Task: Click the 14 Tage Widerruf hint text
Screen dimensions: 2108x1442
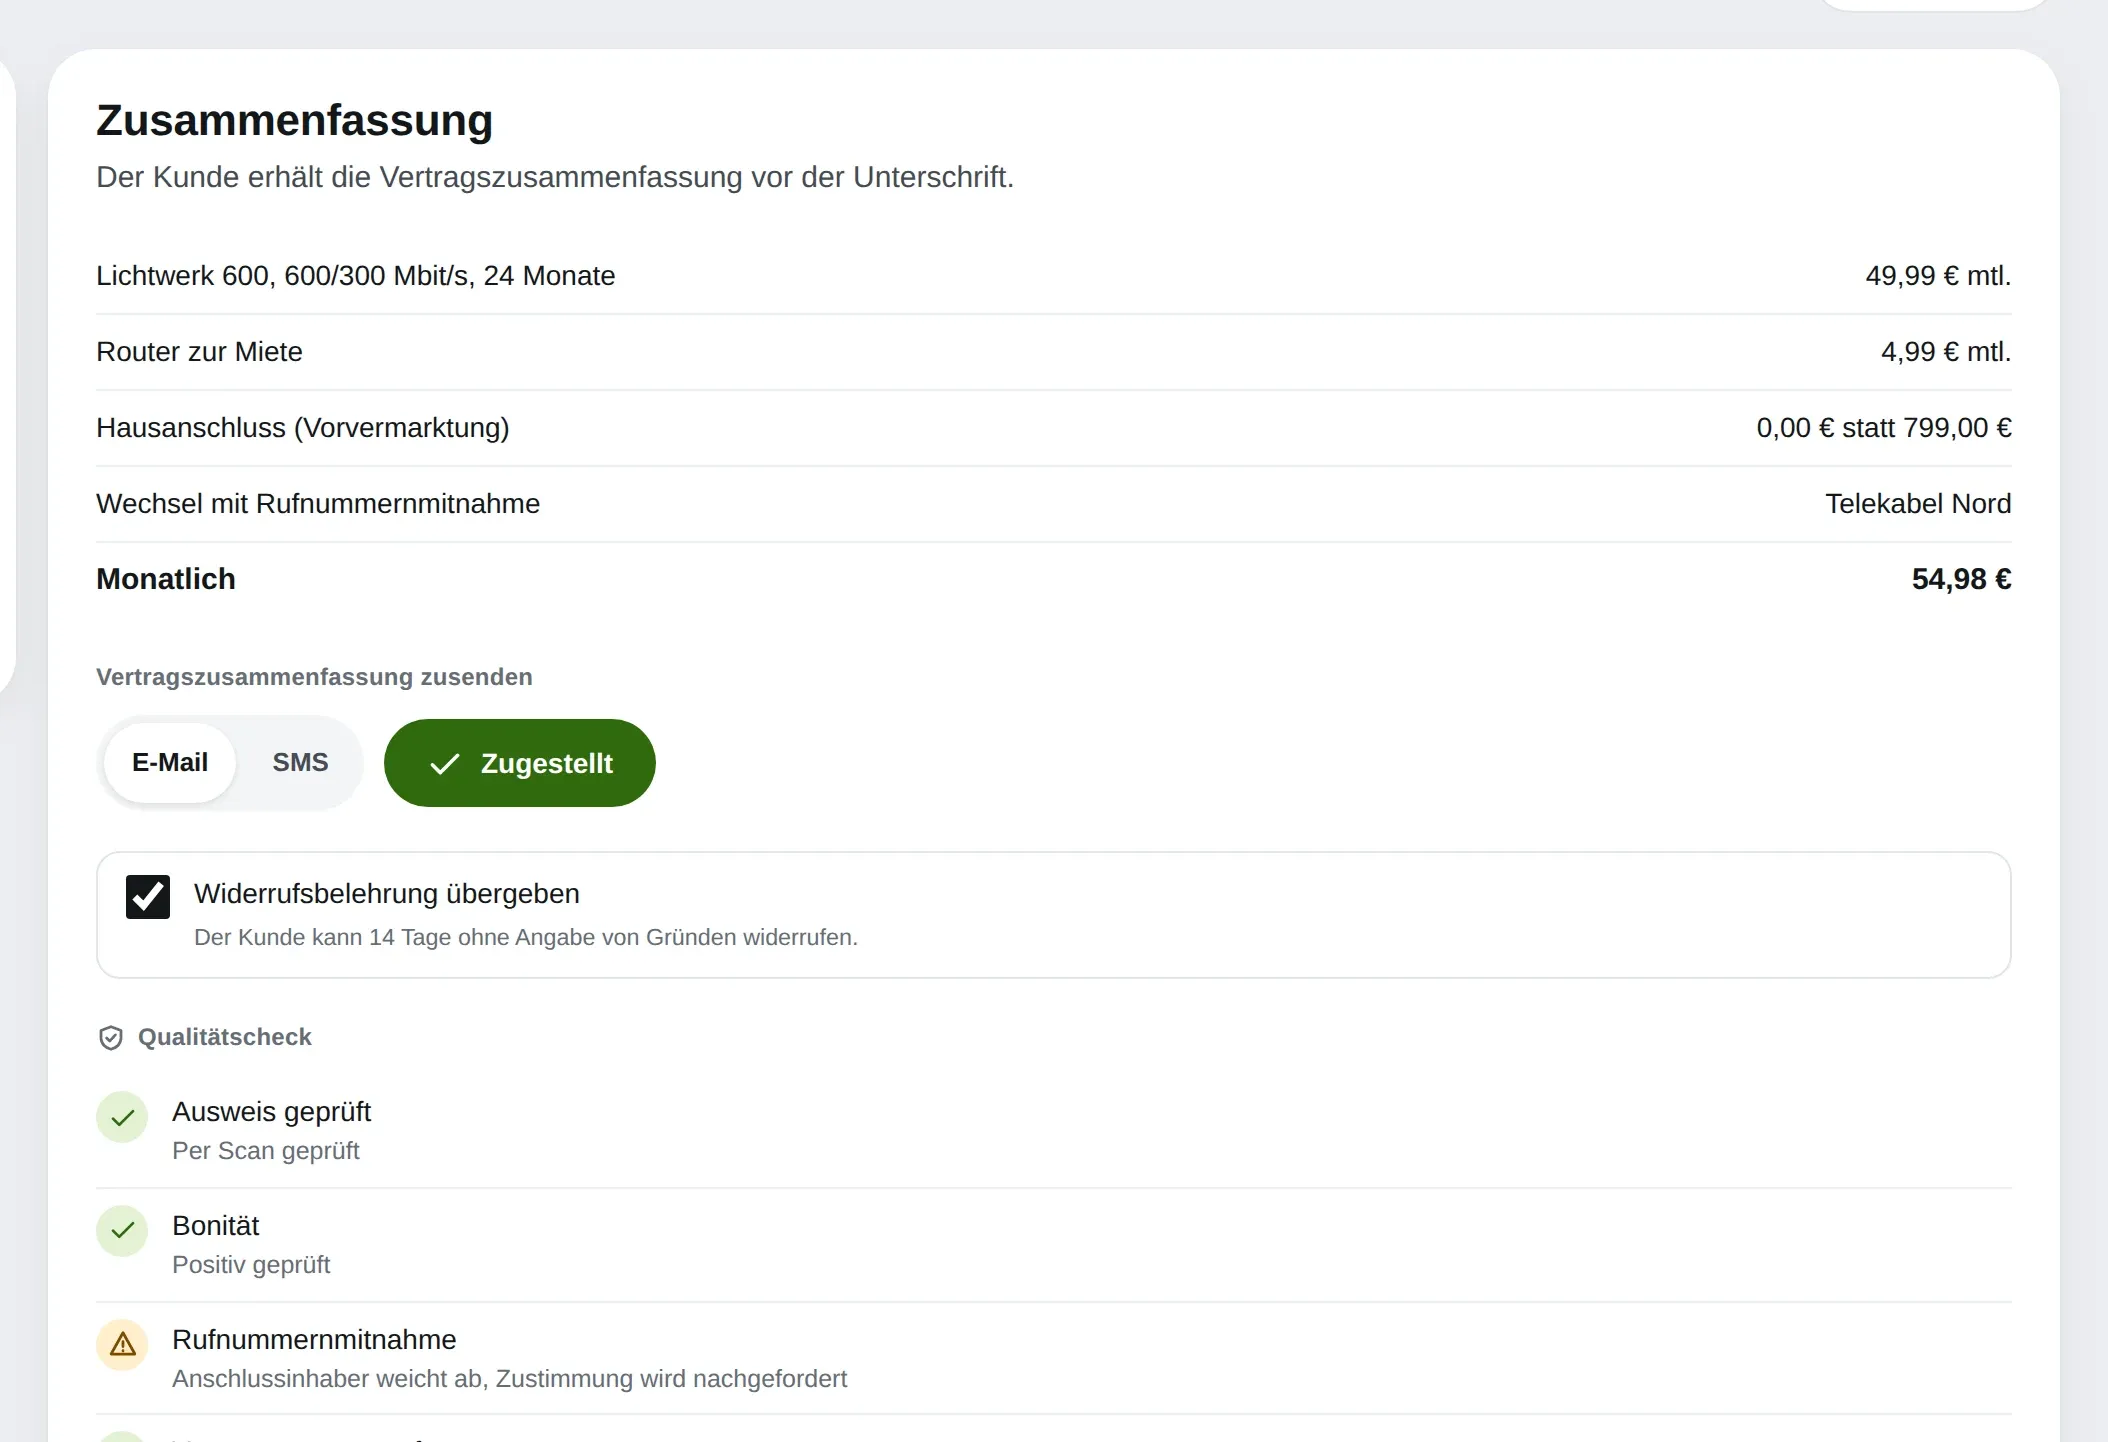Action: [x=526, y=938]
